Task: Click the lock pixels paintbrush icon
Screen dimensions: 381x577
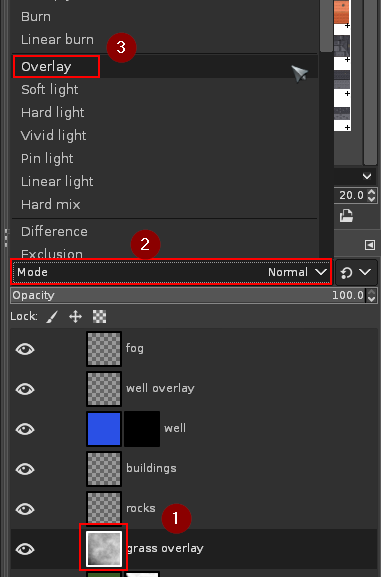Action: coord(53,316)
